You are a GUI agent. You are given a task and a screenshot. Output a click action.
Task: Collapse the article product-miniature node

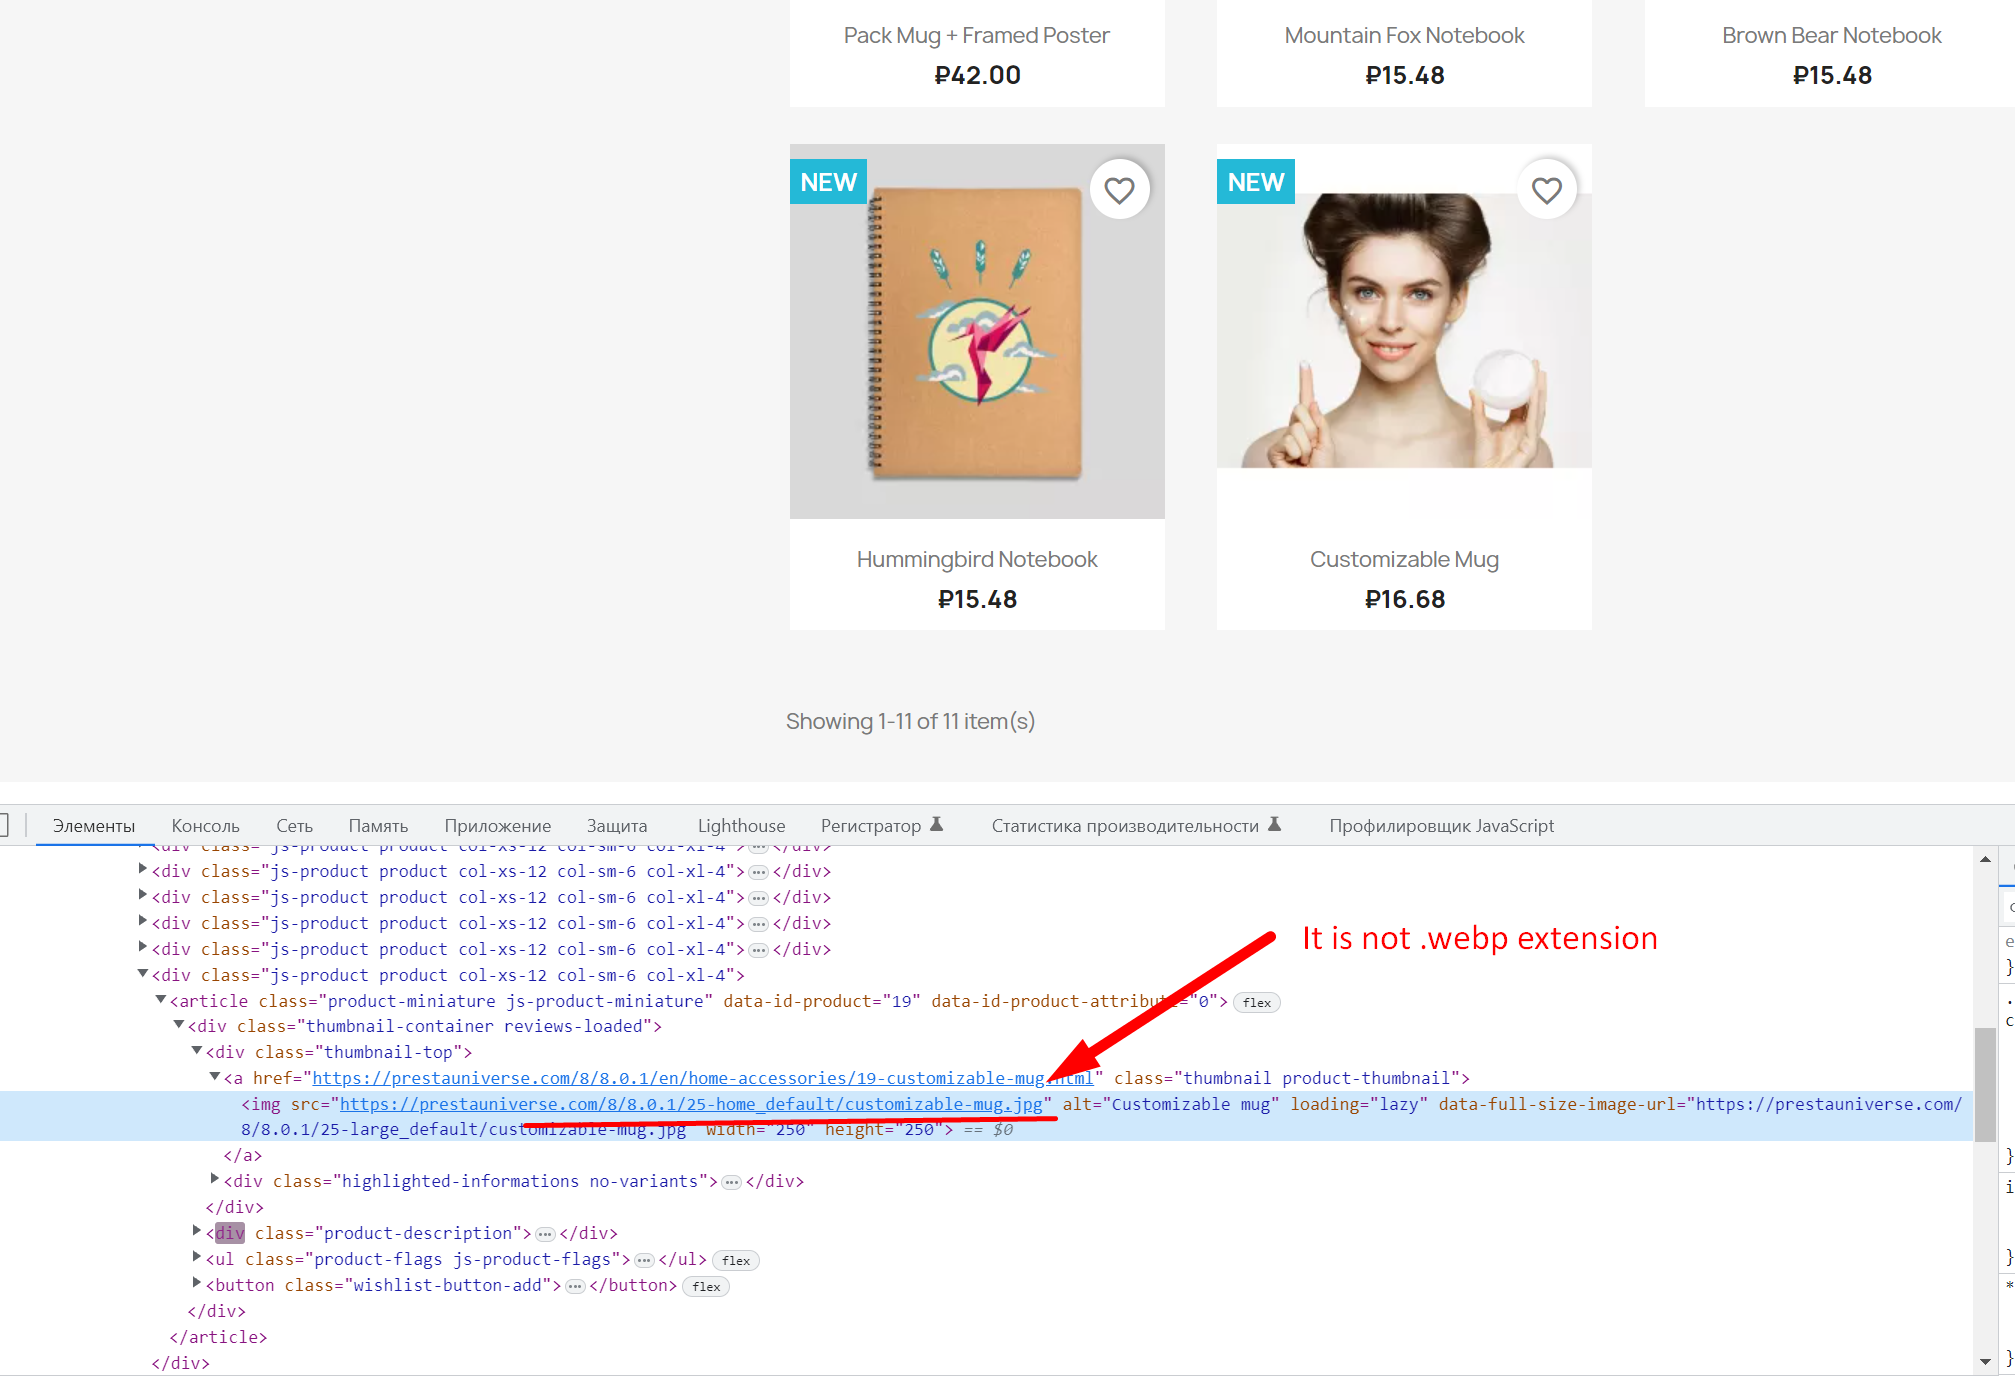[160, 1000]
